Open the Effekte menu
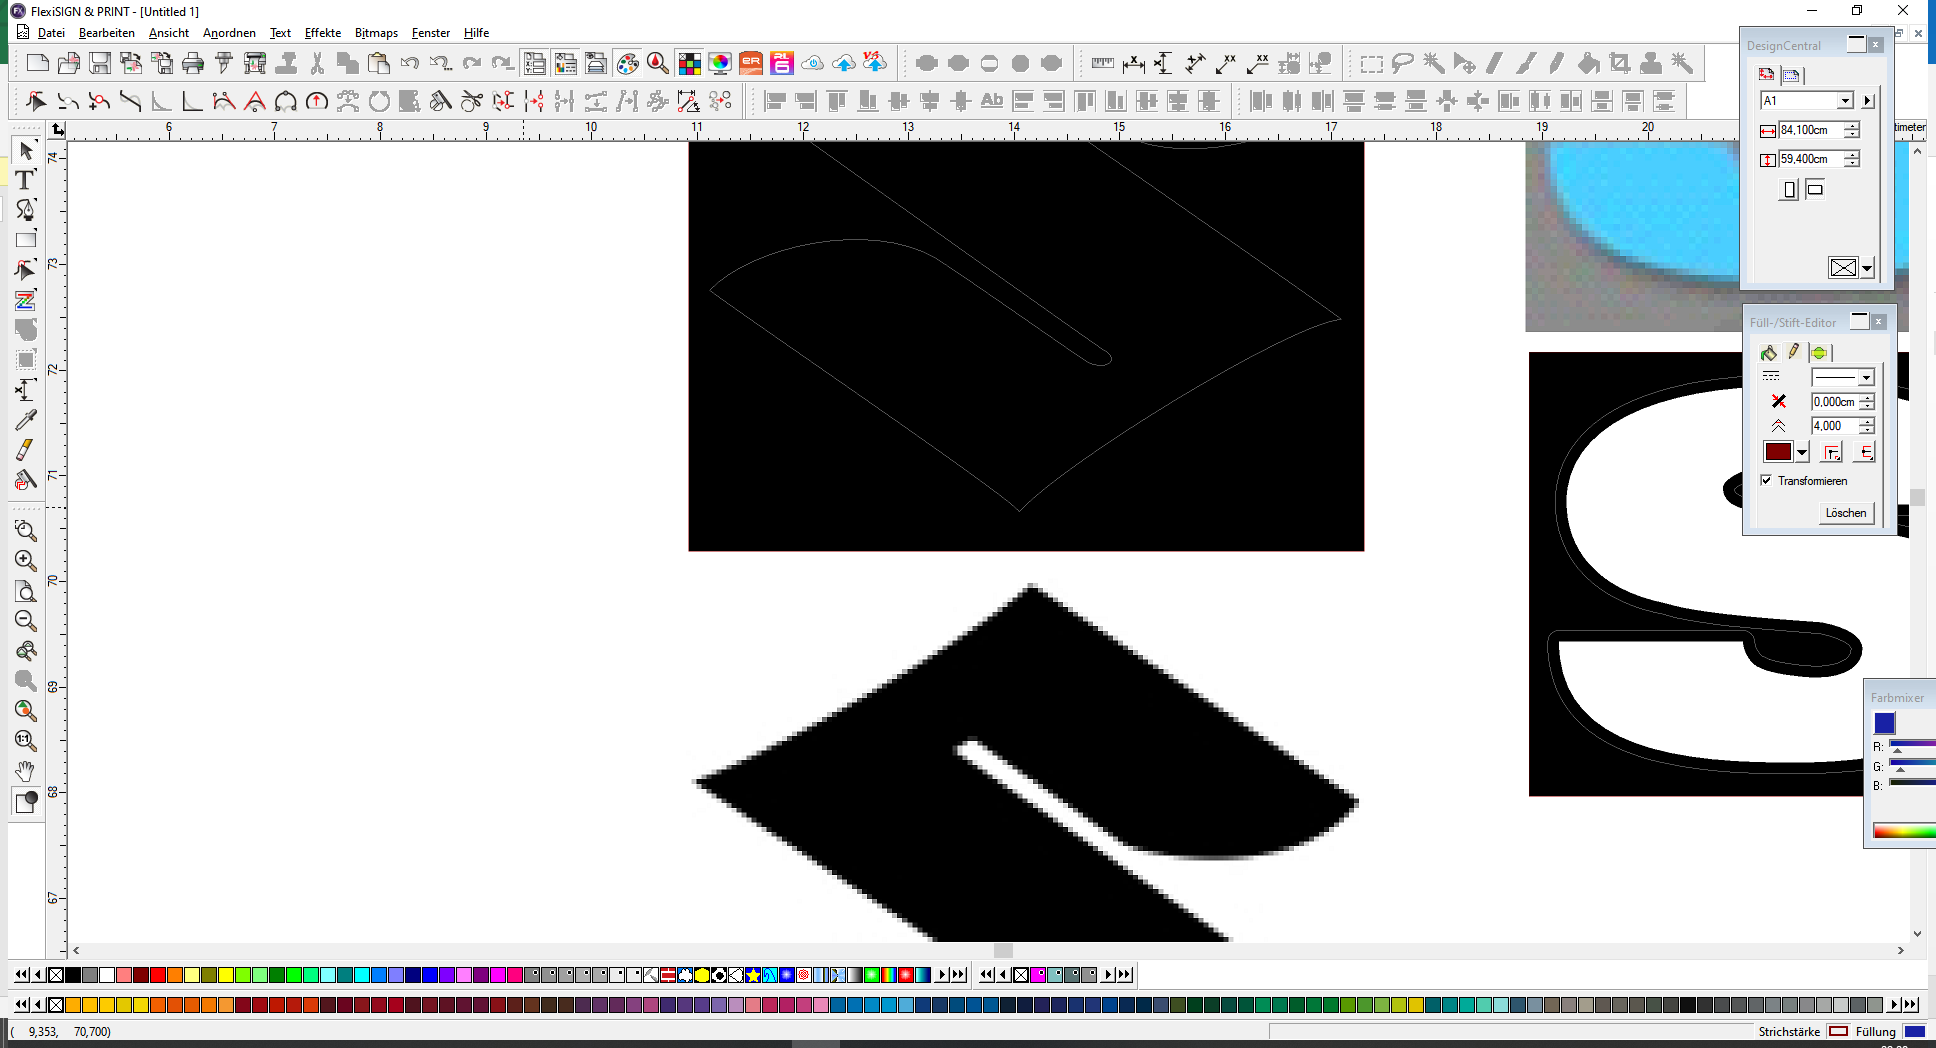The width and height of the screenshot is (1936, 1048). point(322,33)
